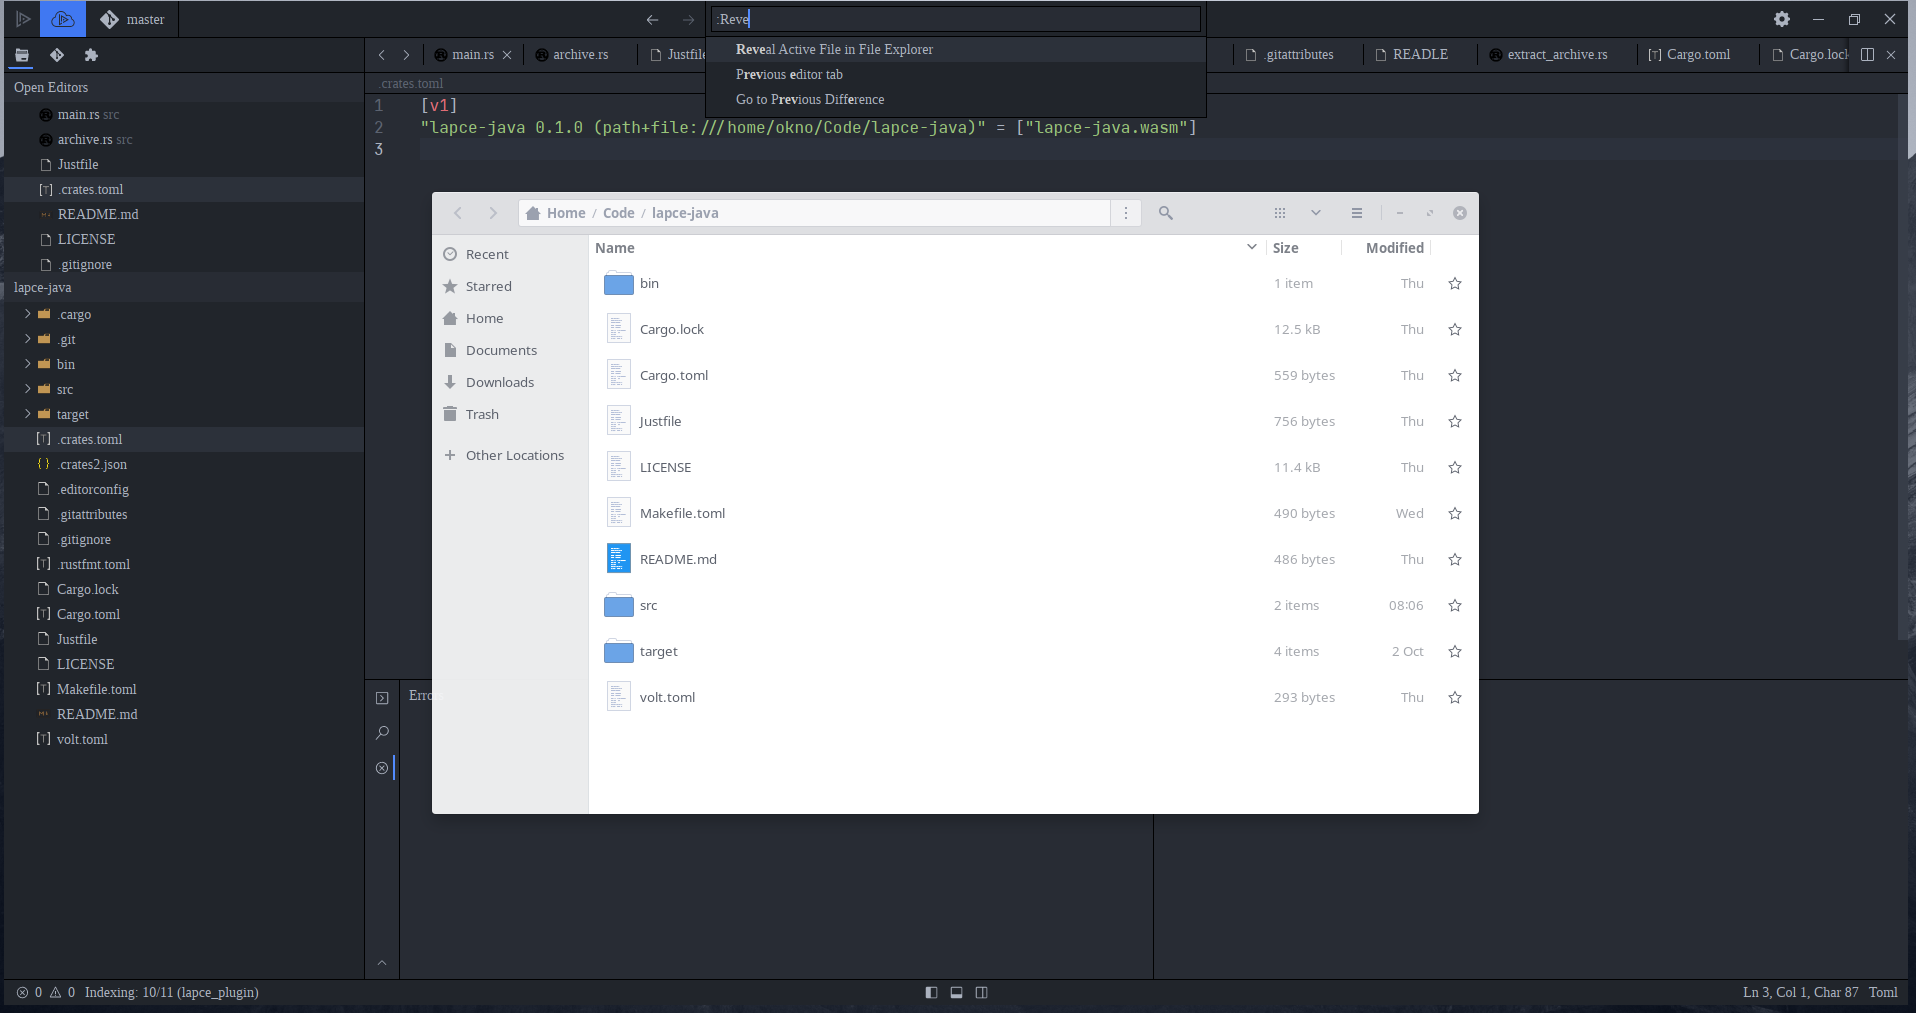Expand the src folder in the sidebar tree
The image size is (1916, 1013).
[26, 389]
